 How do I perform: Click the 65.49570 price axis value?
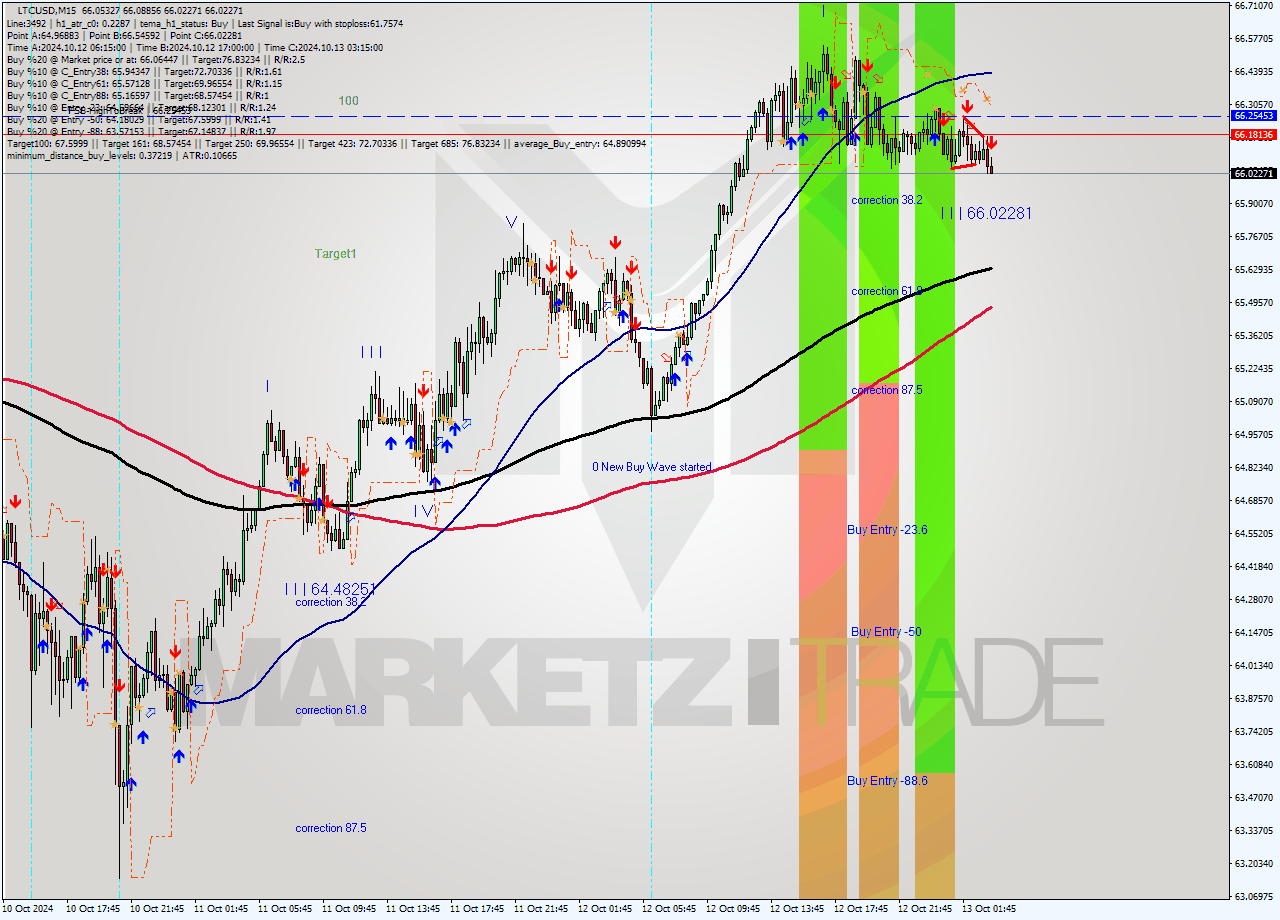[1253, 302]
